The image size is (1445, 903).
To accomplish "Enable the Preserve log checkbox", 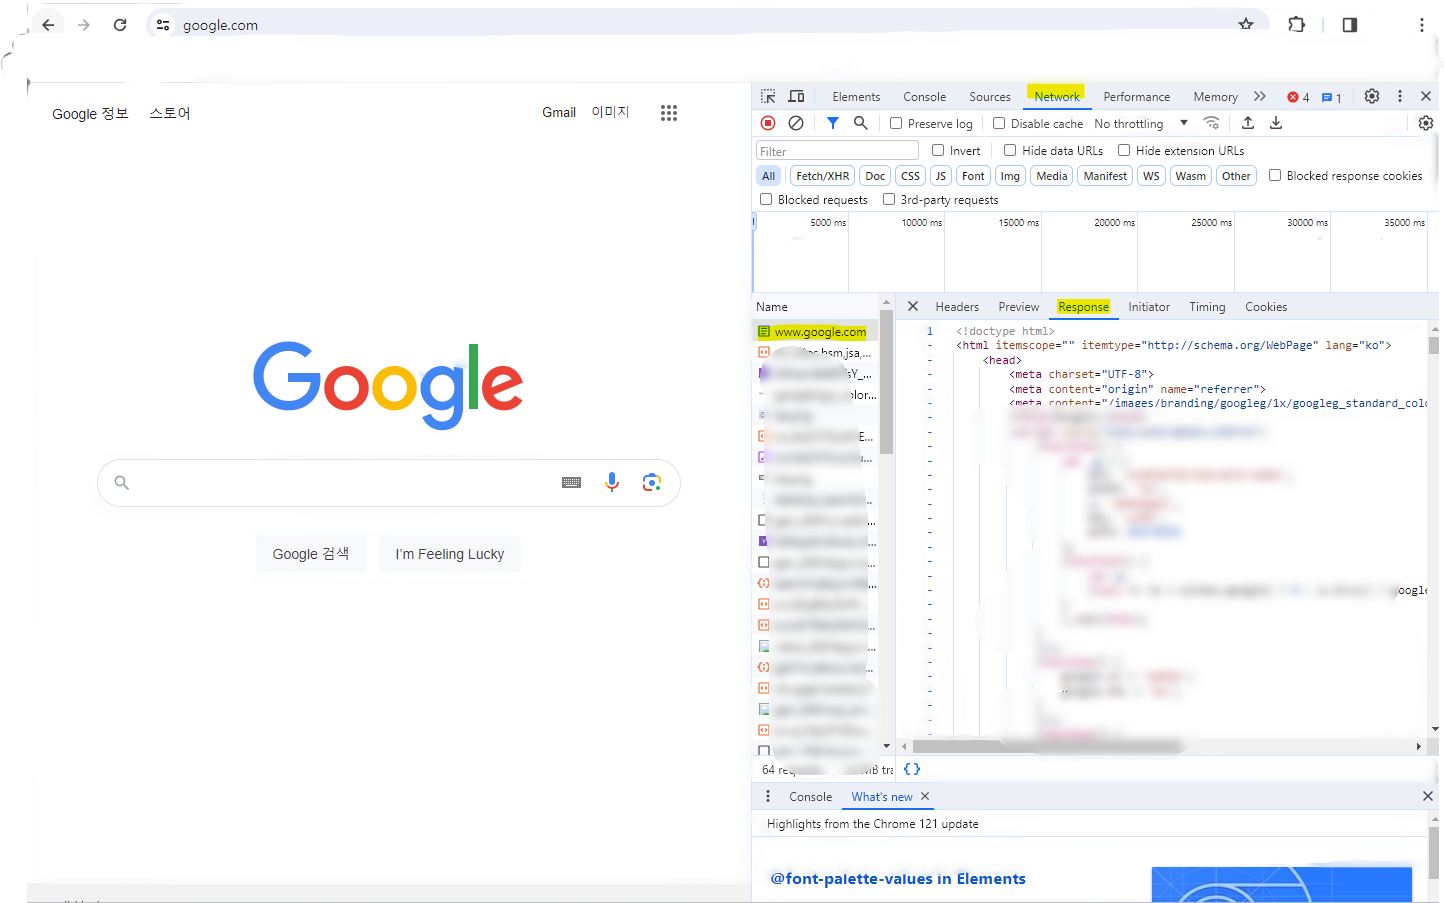I will pos(896,123).
